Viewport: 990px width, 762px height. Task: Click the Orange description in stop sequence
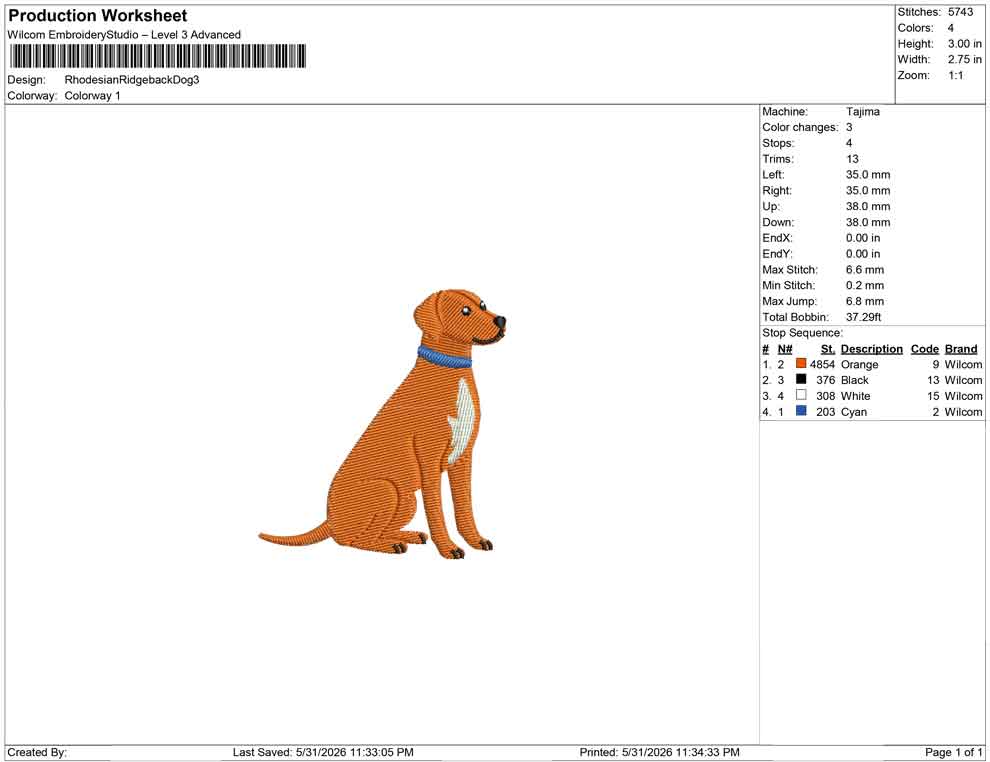859,364
